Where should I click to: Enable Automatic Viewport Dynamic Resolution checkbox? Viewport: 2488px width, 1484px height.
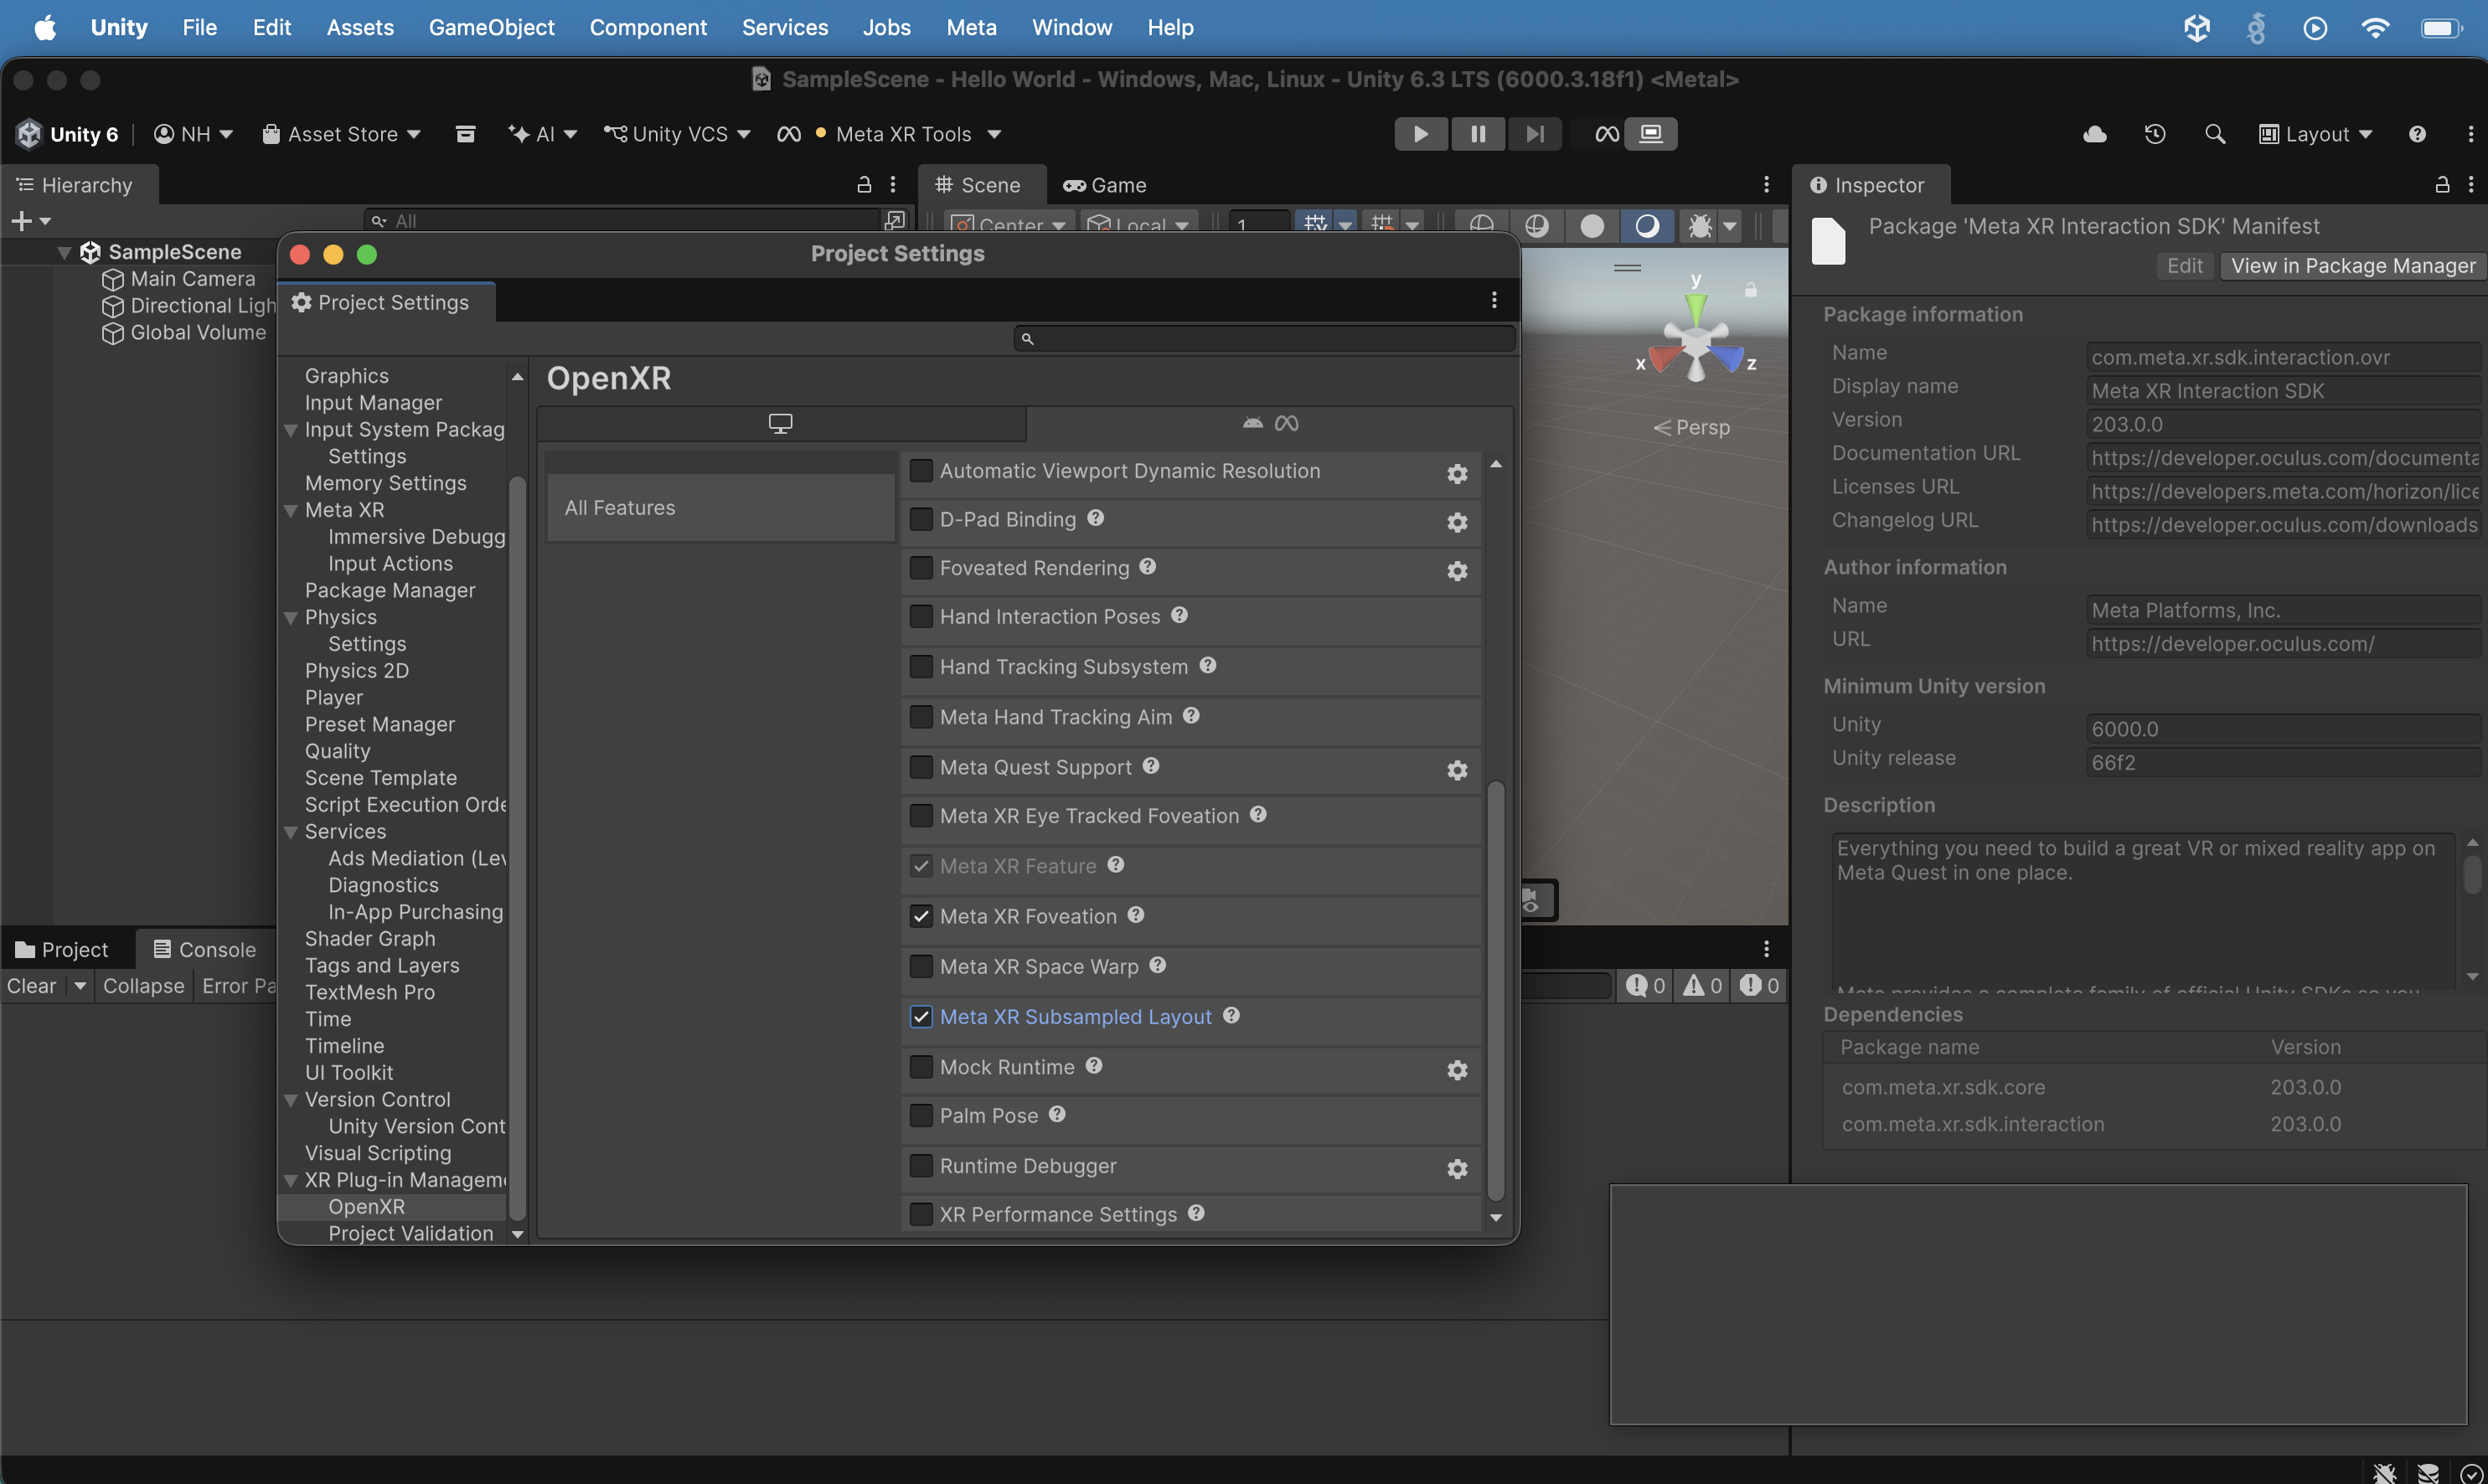(x=921, y=471)
